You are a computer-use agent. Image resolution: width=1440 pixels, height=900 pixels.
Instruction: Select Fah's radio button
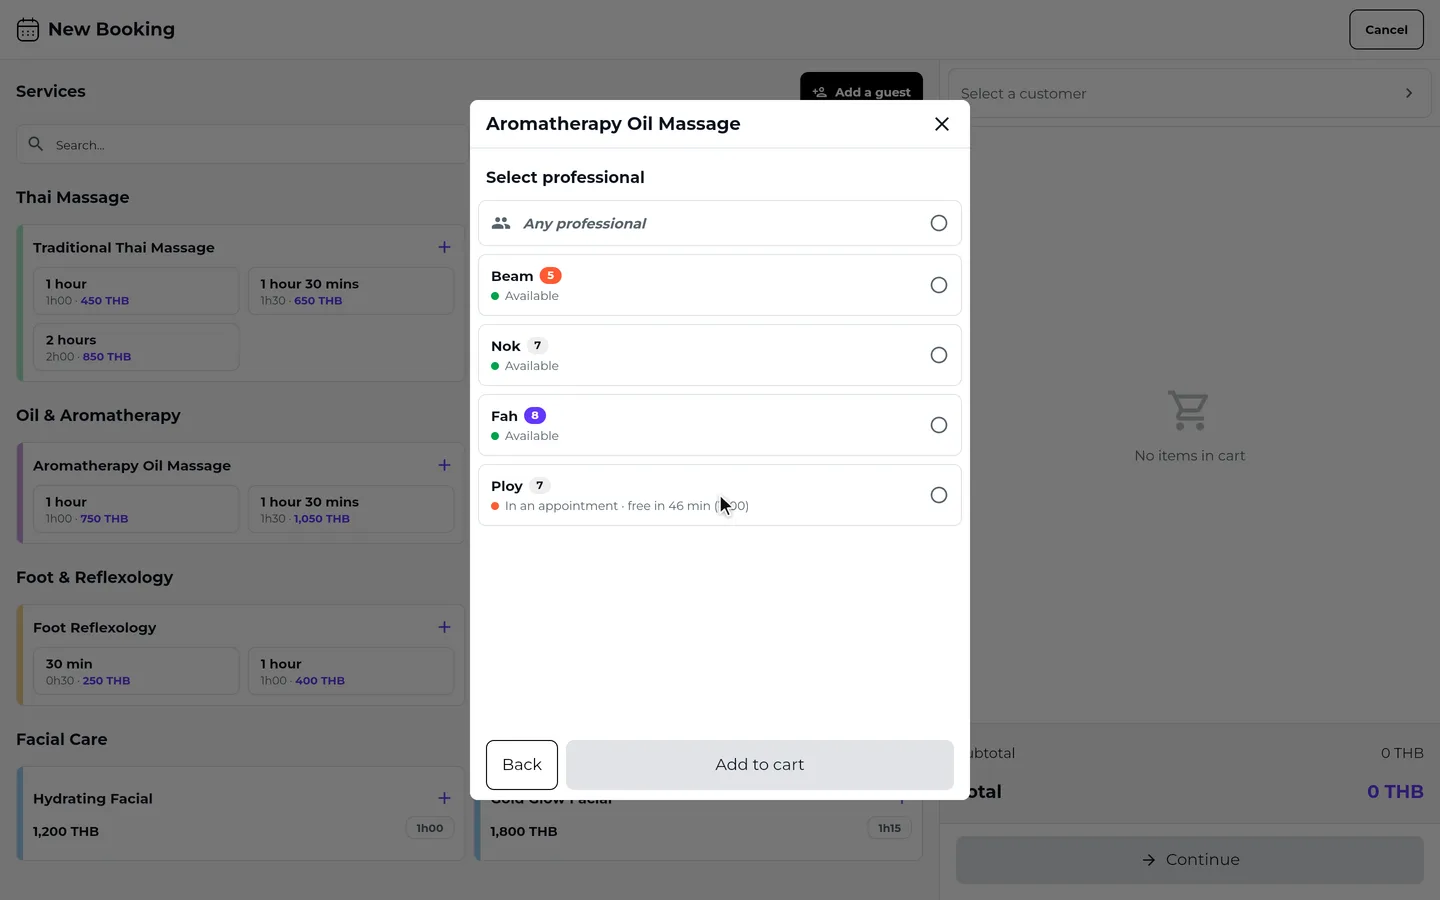939,425
